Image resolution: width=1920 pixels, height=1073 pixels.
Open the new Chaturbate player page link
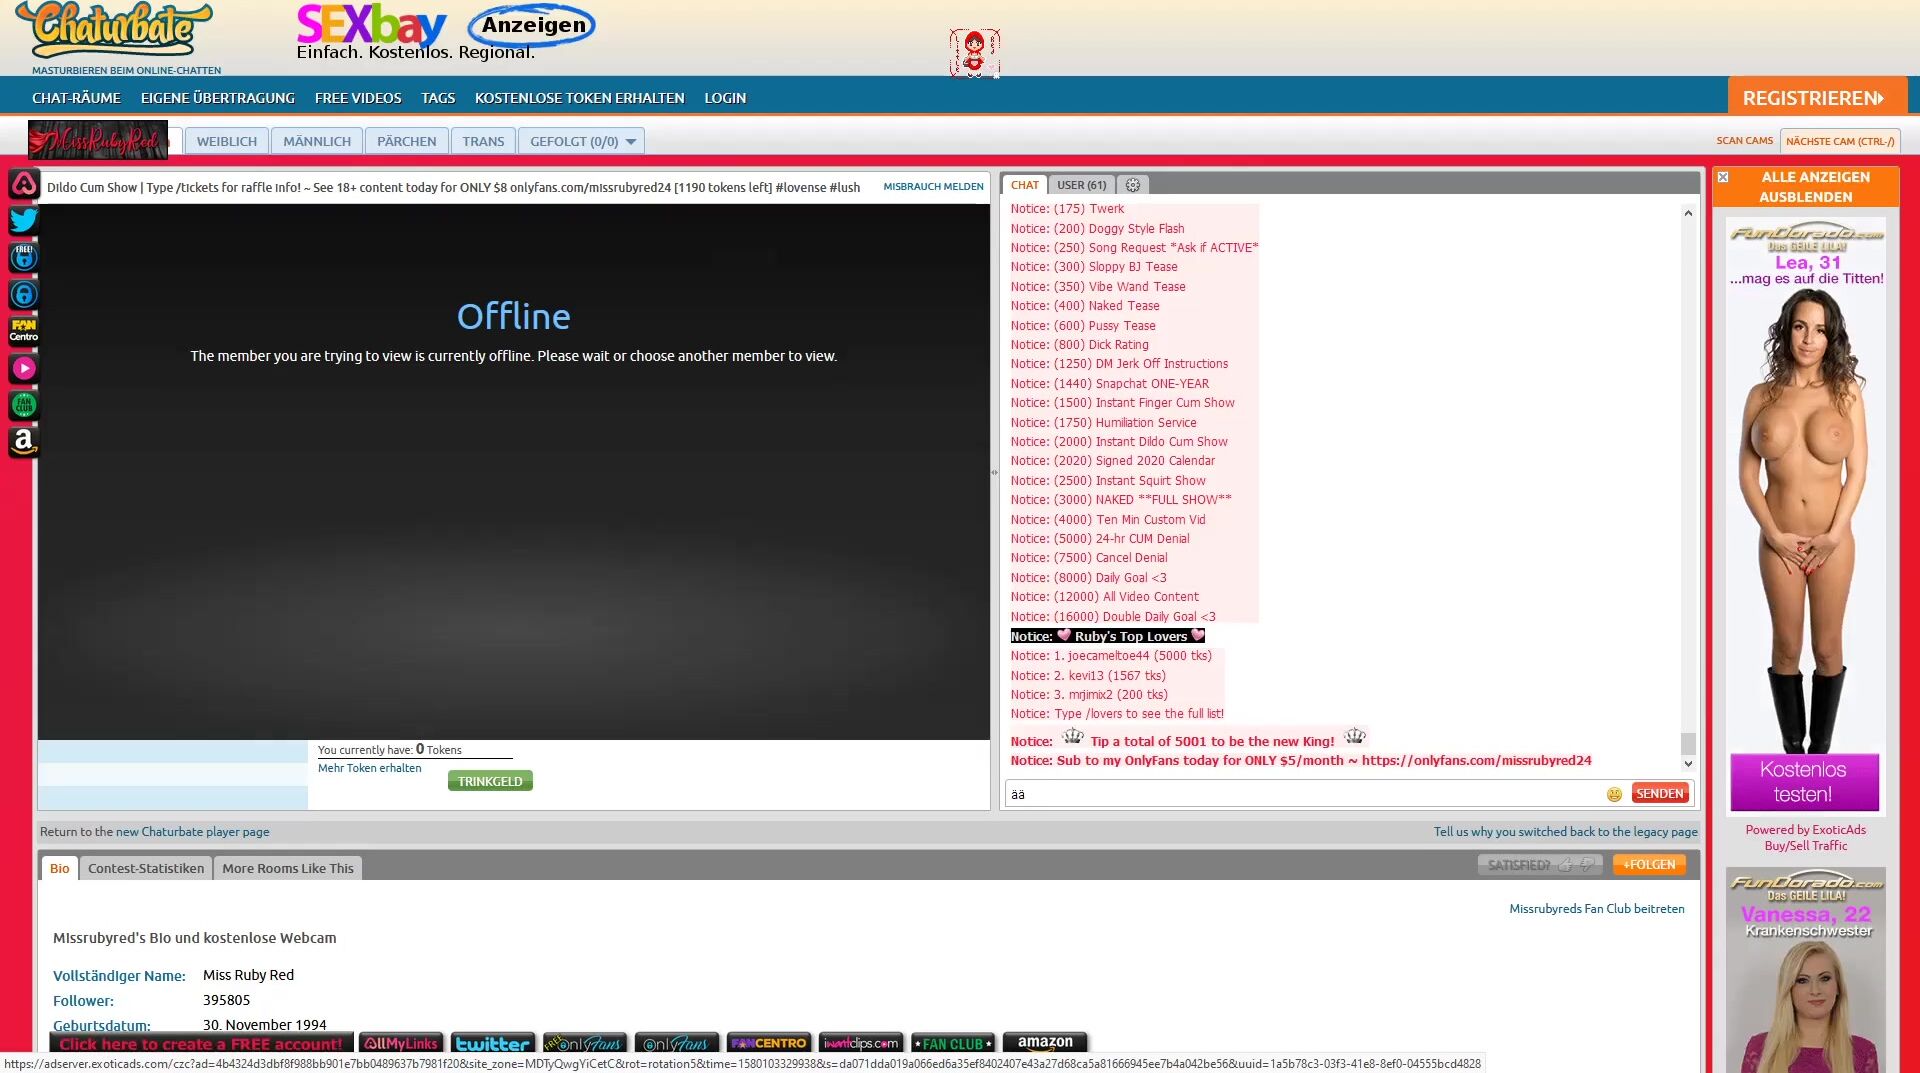(192, 832)
